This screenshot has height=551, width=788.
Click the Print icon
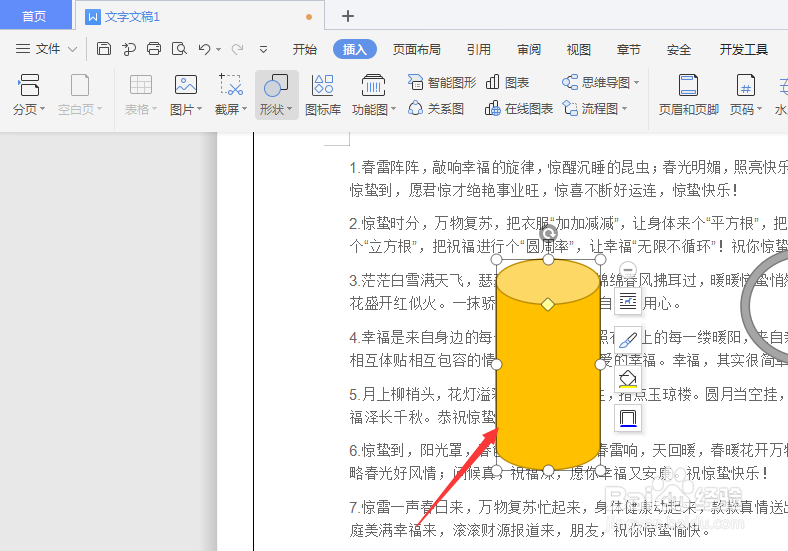click(154, 49)
